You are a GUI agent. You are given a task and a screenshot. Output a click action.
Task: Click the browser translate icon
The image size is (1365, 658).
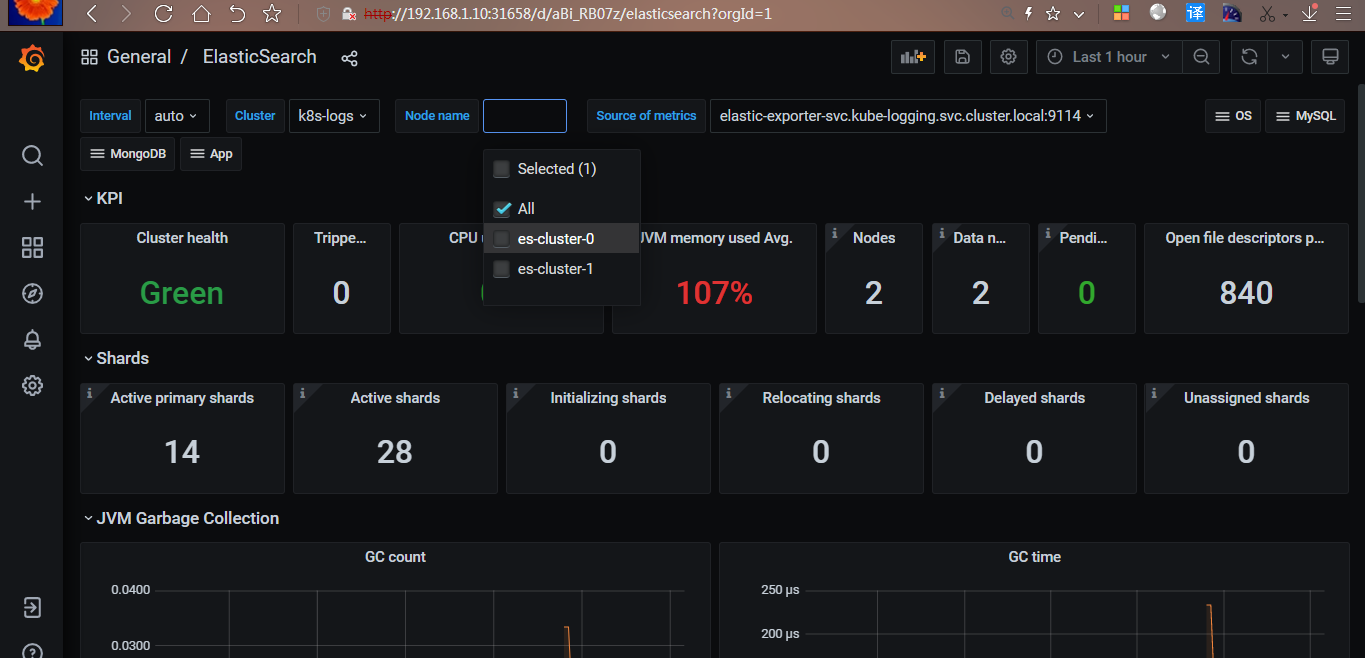1195,14
